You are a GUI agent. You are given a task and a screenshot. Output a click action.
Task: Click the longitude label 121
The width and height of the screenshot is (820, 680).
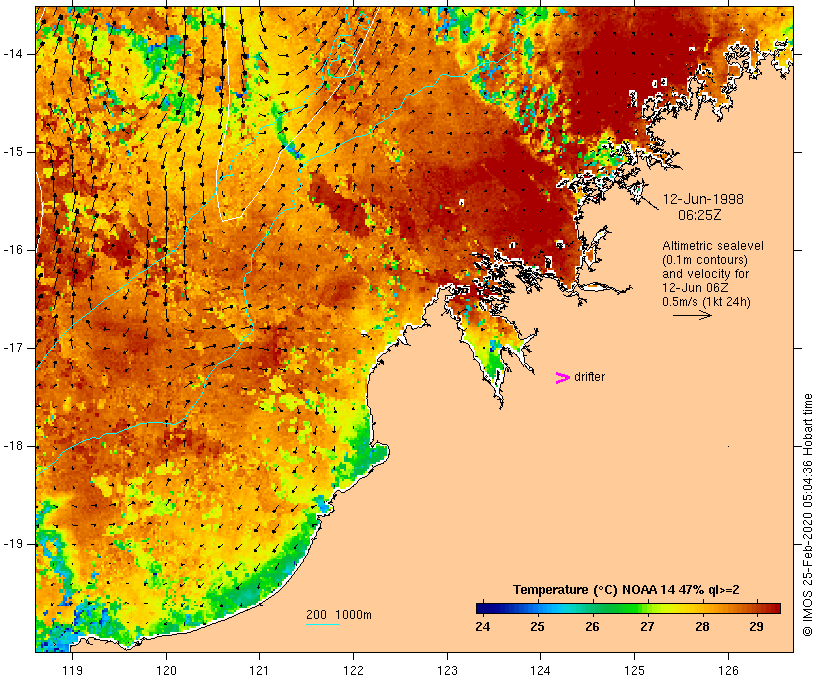coord(259,670)
